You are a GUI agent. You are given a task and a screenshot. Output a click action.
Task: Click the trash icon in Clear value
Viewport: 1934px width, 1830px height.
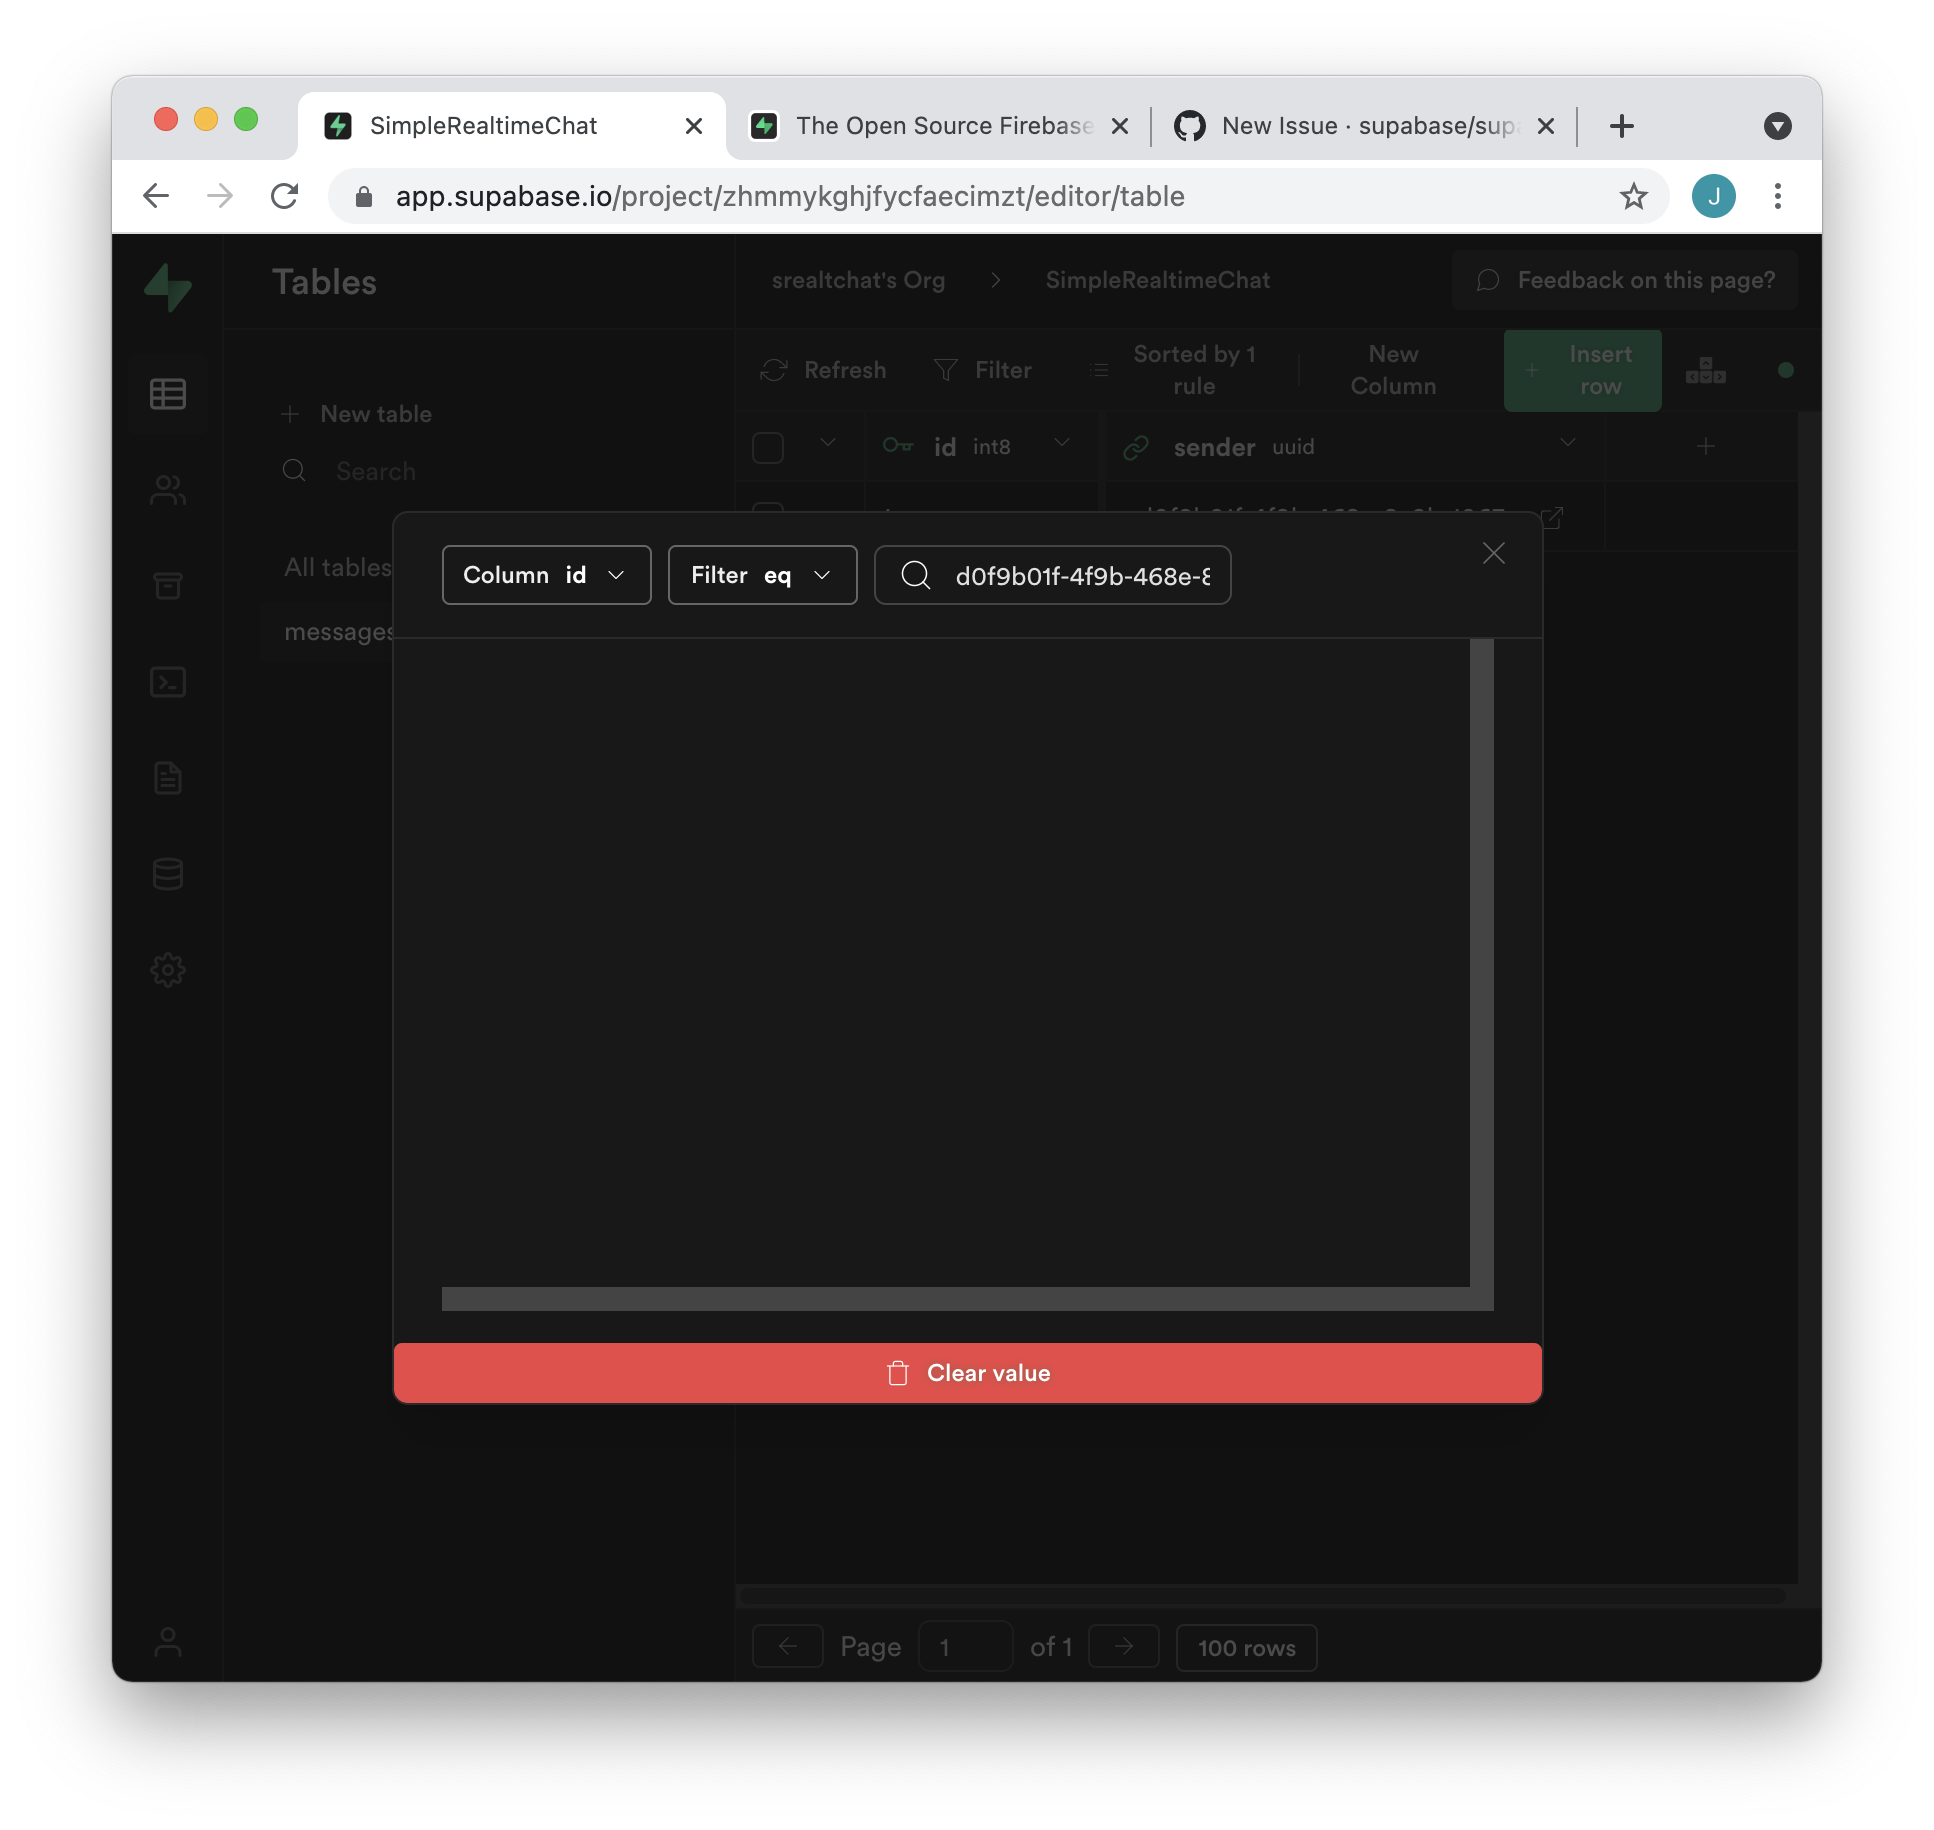click(897, 1373)
